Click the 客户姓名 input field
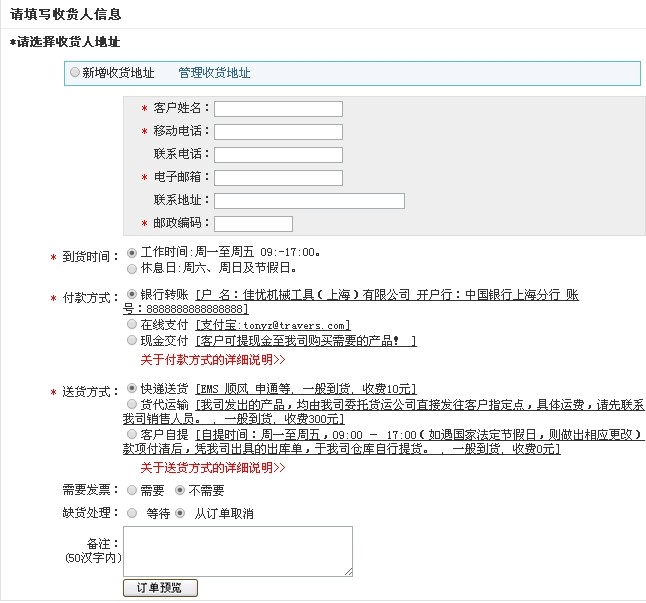This screenshot has height=603, width=646. pos(278,109)
